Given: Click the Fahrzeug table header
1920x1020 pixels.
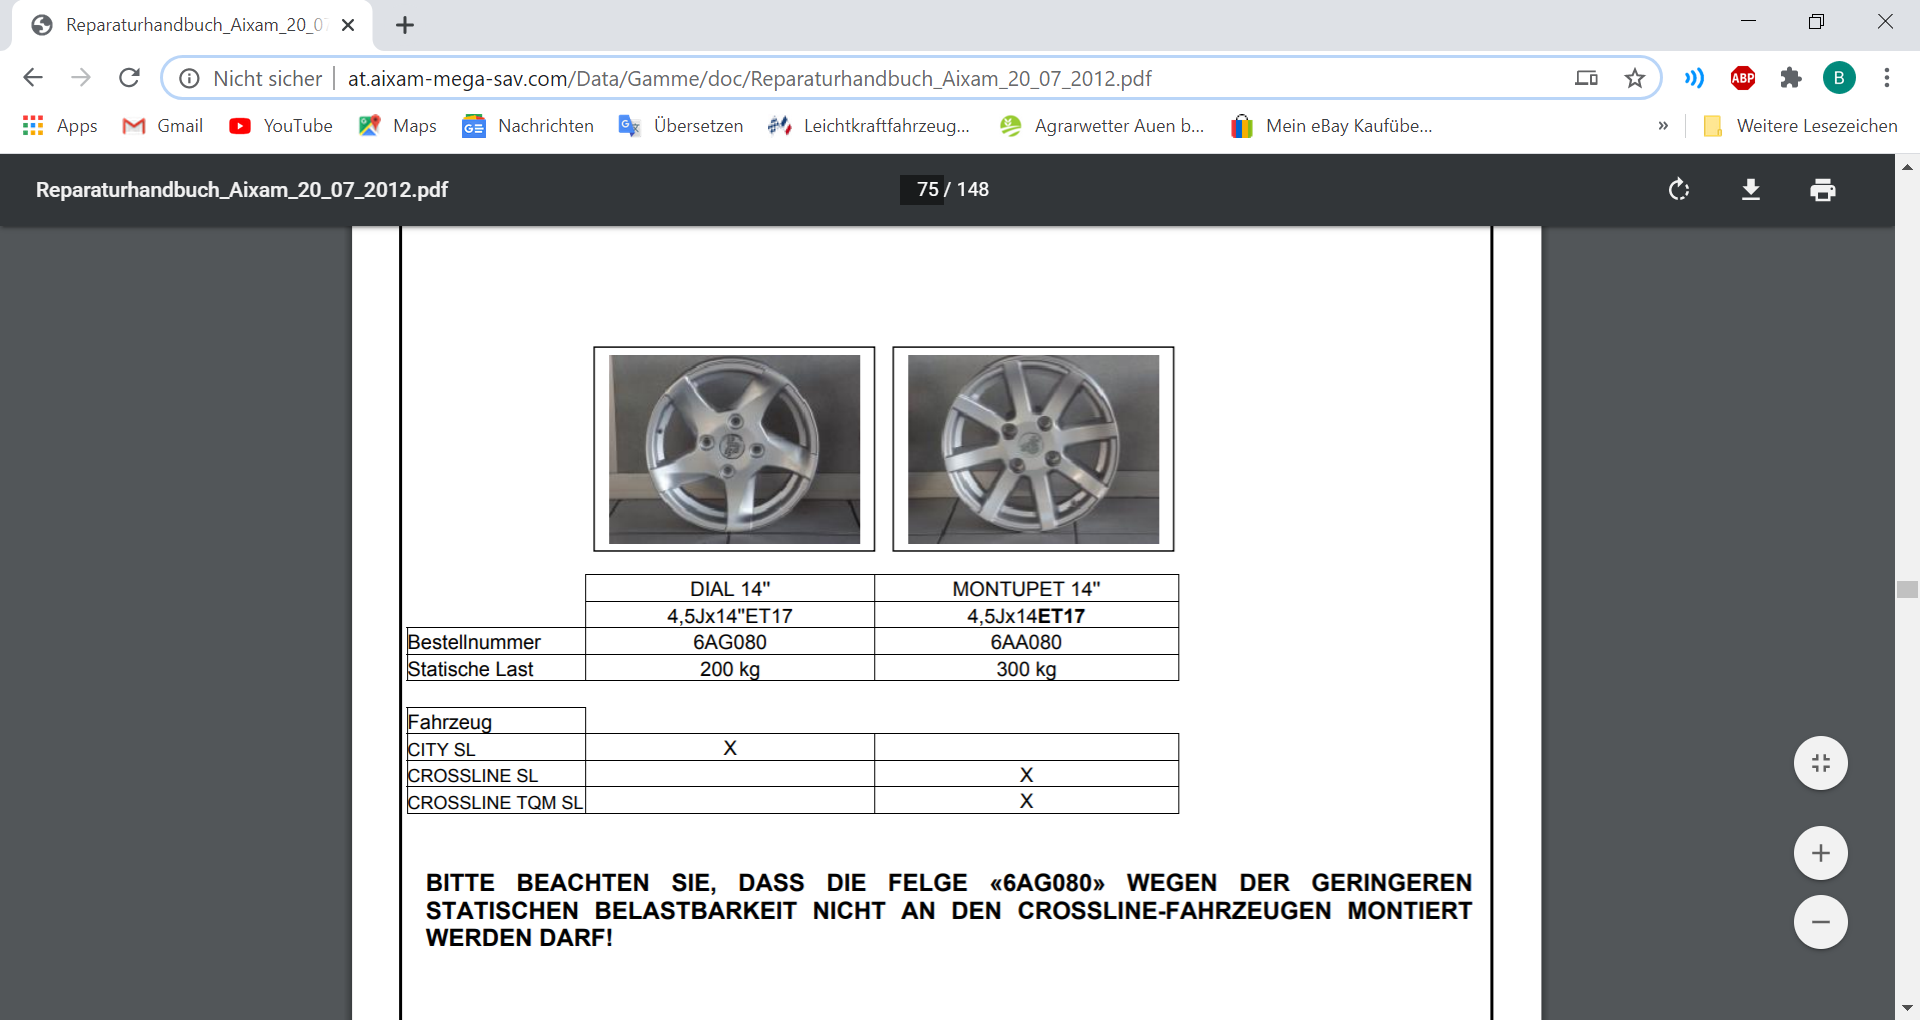Looking at the screenshot, I should point(496,721).
